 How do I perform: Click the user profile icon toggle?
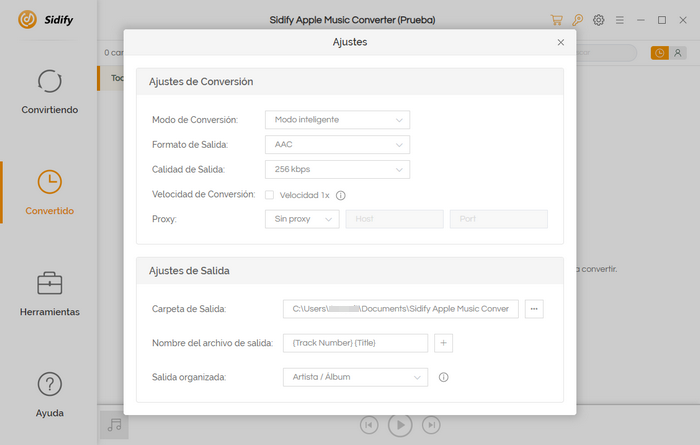[x=678, y=53]
